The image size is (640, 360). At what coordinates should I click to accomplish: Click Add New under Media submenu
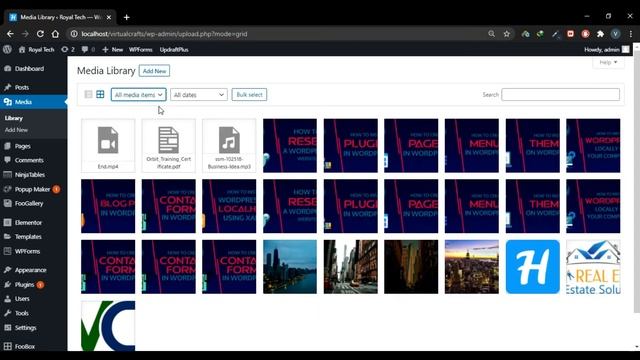[x=16, y=130]
